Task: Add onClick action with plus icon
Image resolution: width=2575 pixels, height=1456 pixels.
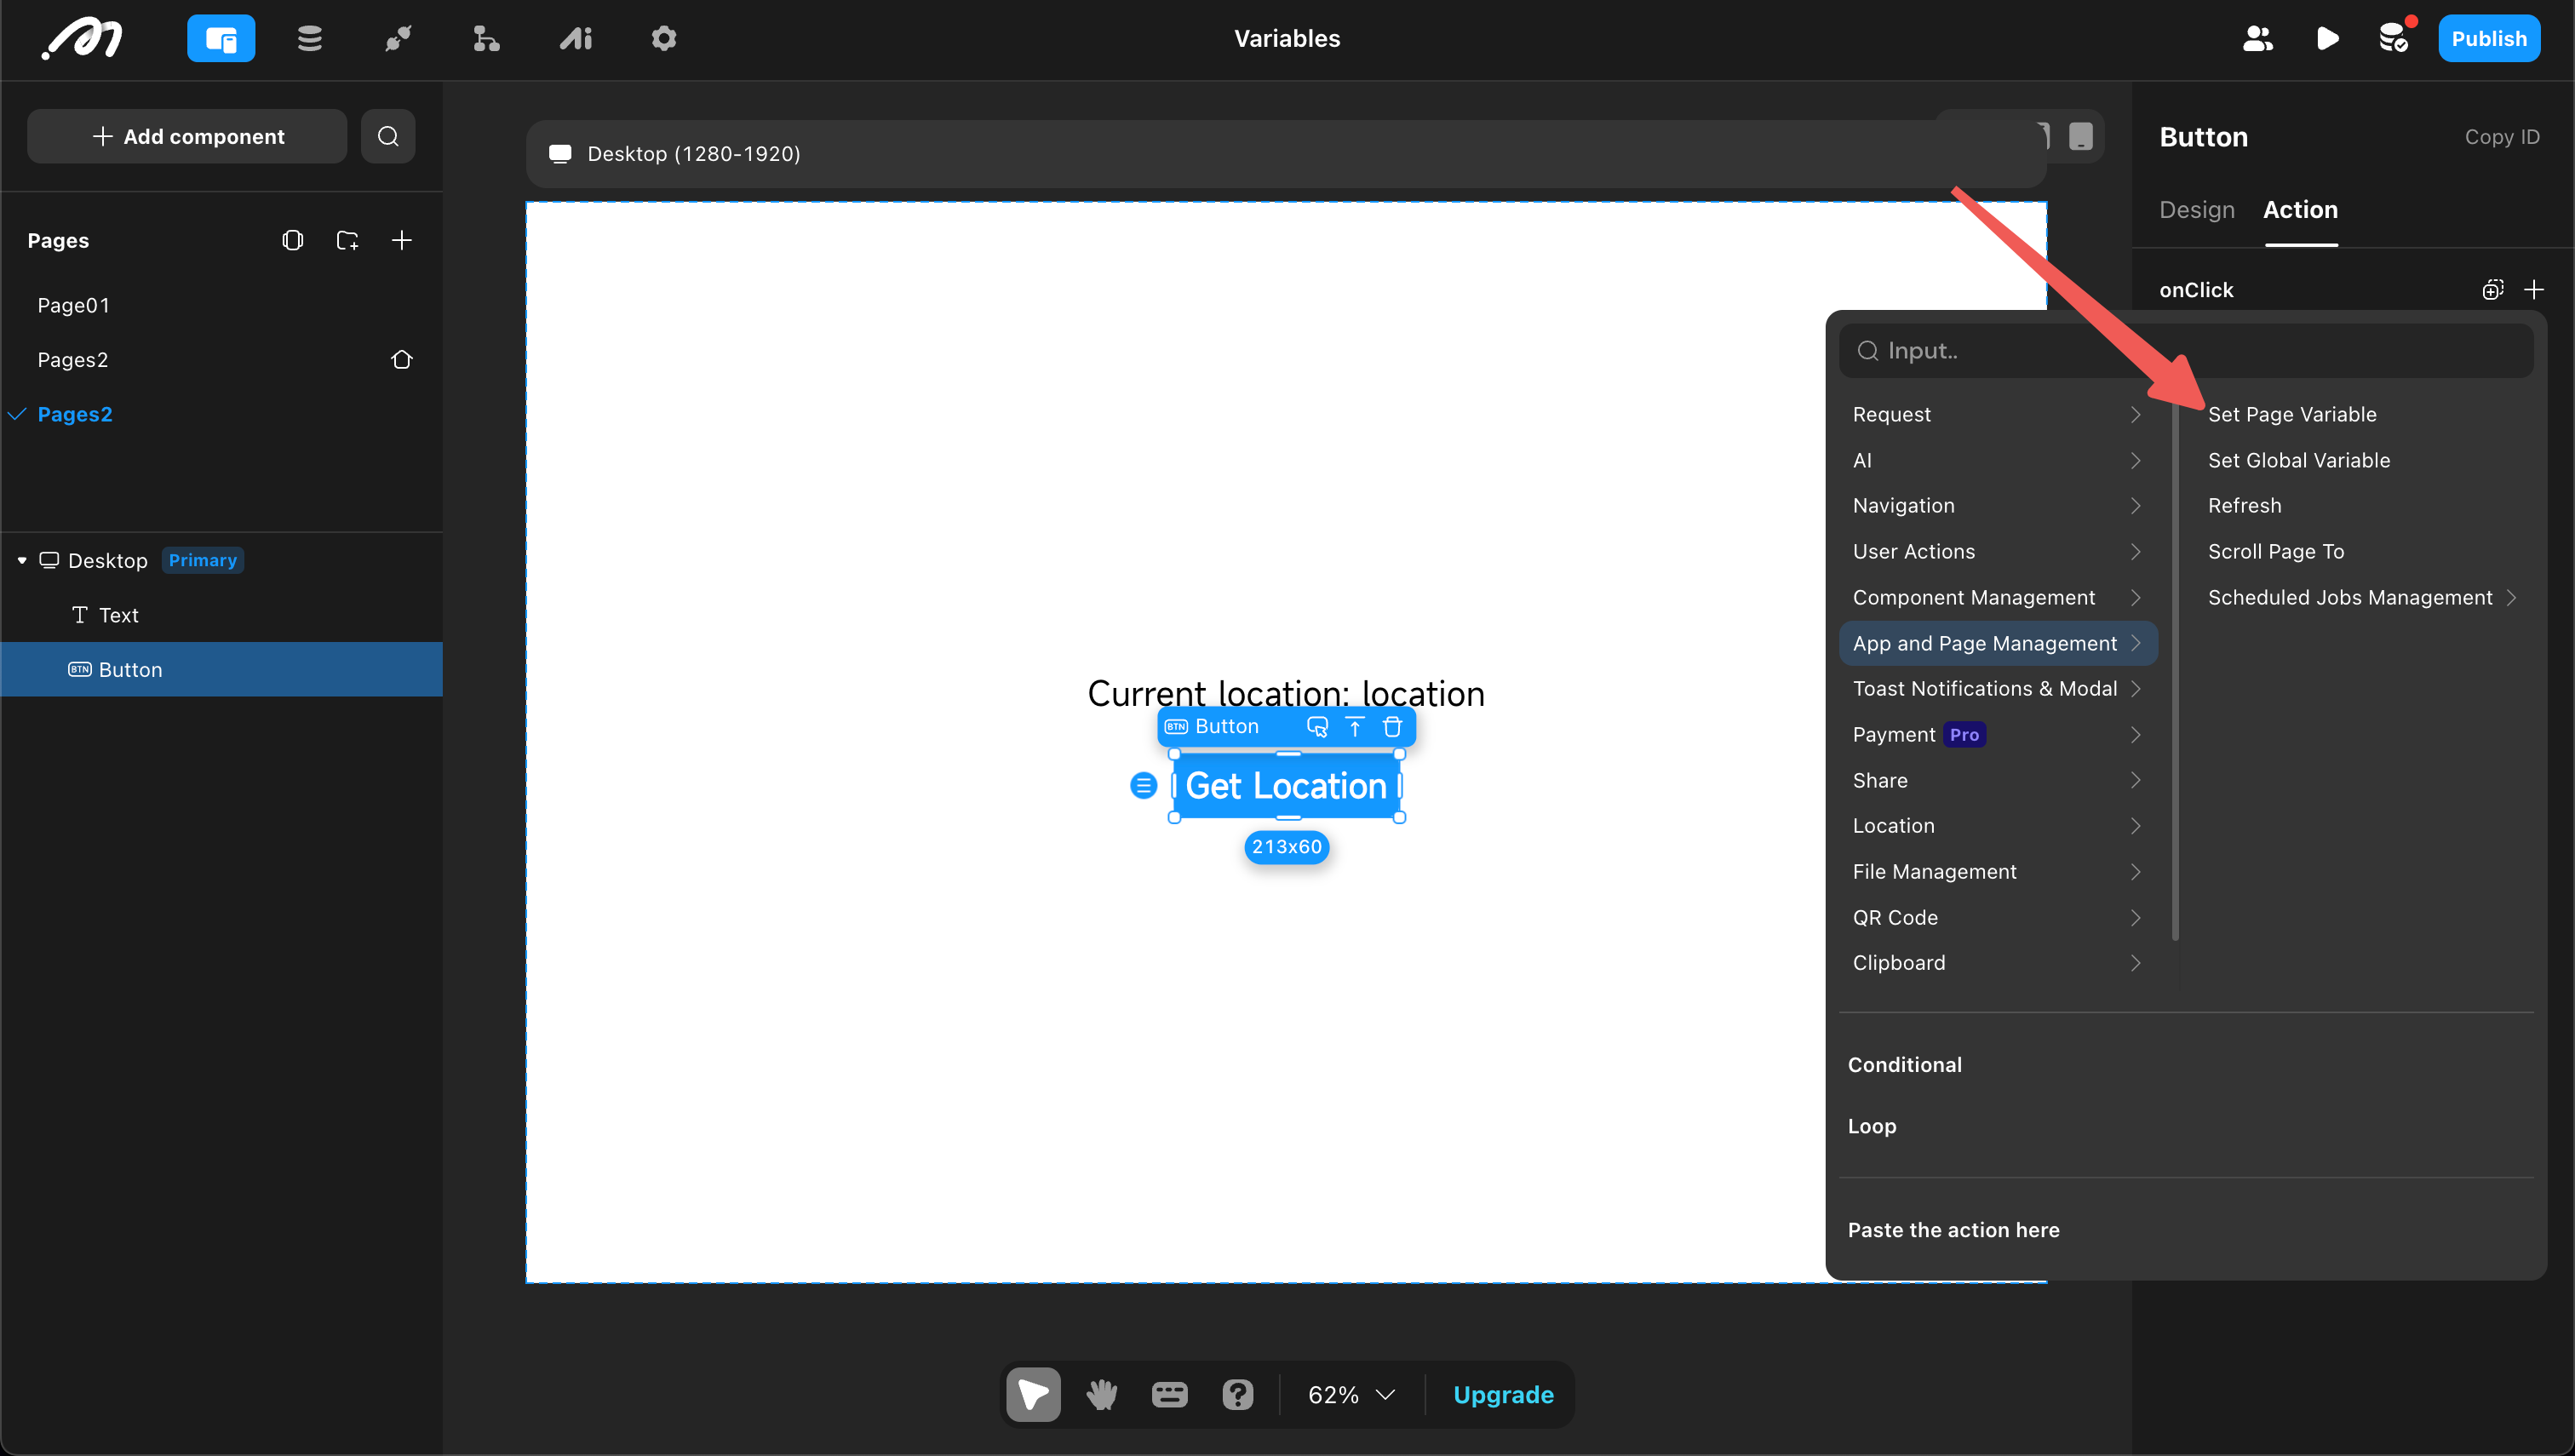Action: pos(2533,290)
